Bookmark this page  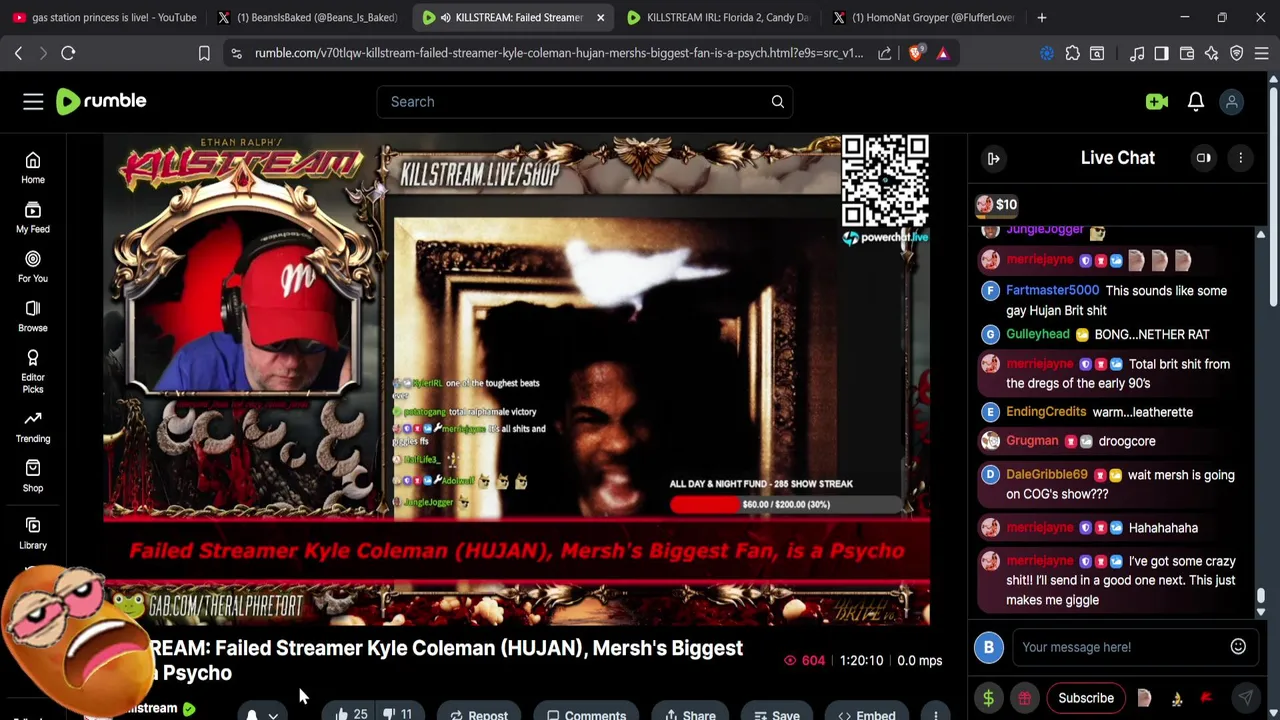pyautogui.click(x=204, y=53)
